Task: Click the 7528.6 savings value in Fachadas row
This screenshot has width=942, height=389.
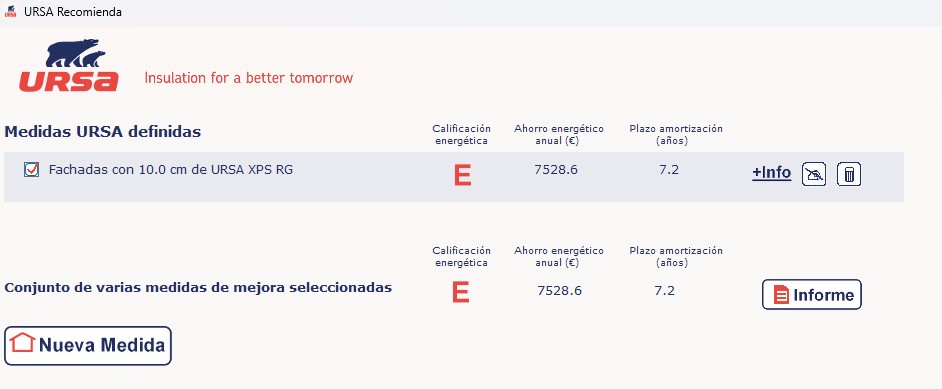Action: [556, 170]
